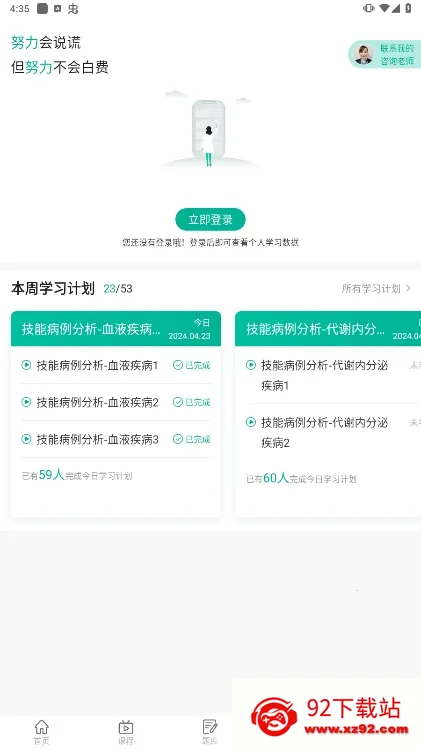This screenshot has width=421, height=750.
Task: Open lesson 技能病例分析-血液疾病3
Action: pyautogui.click(x=98, y=439)
